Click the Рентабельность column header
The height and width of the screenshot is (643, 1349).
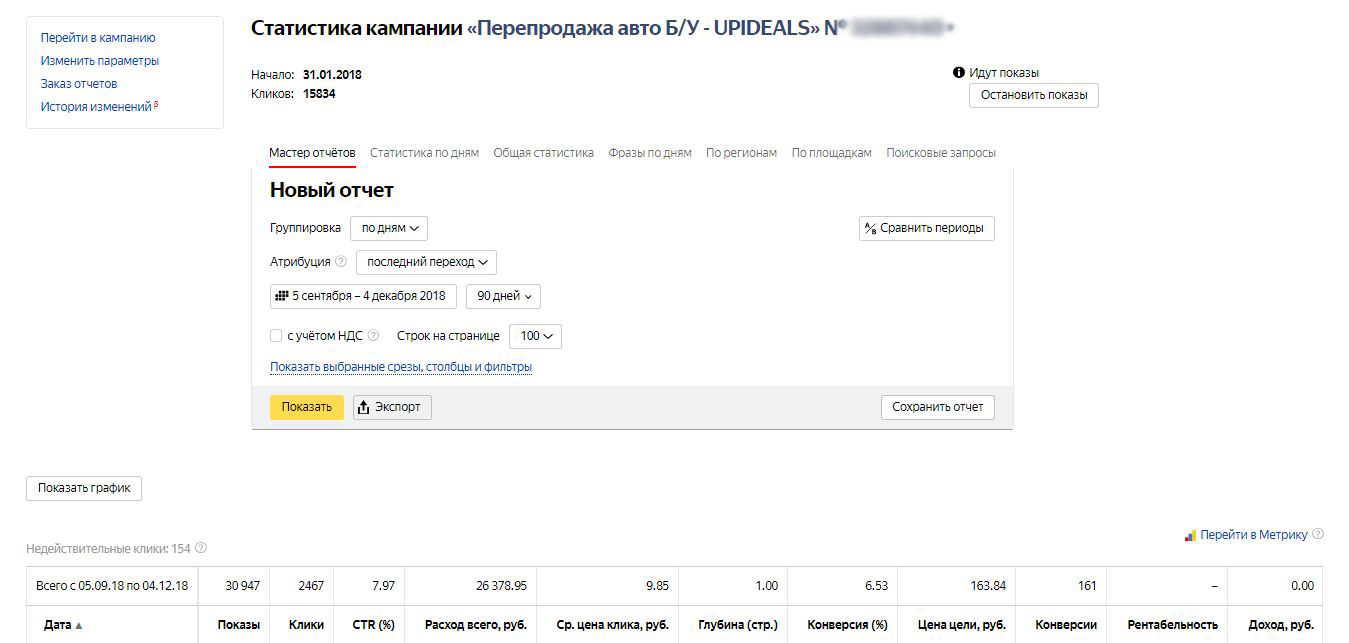point(1172,624)
